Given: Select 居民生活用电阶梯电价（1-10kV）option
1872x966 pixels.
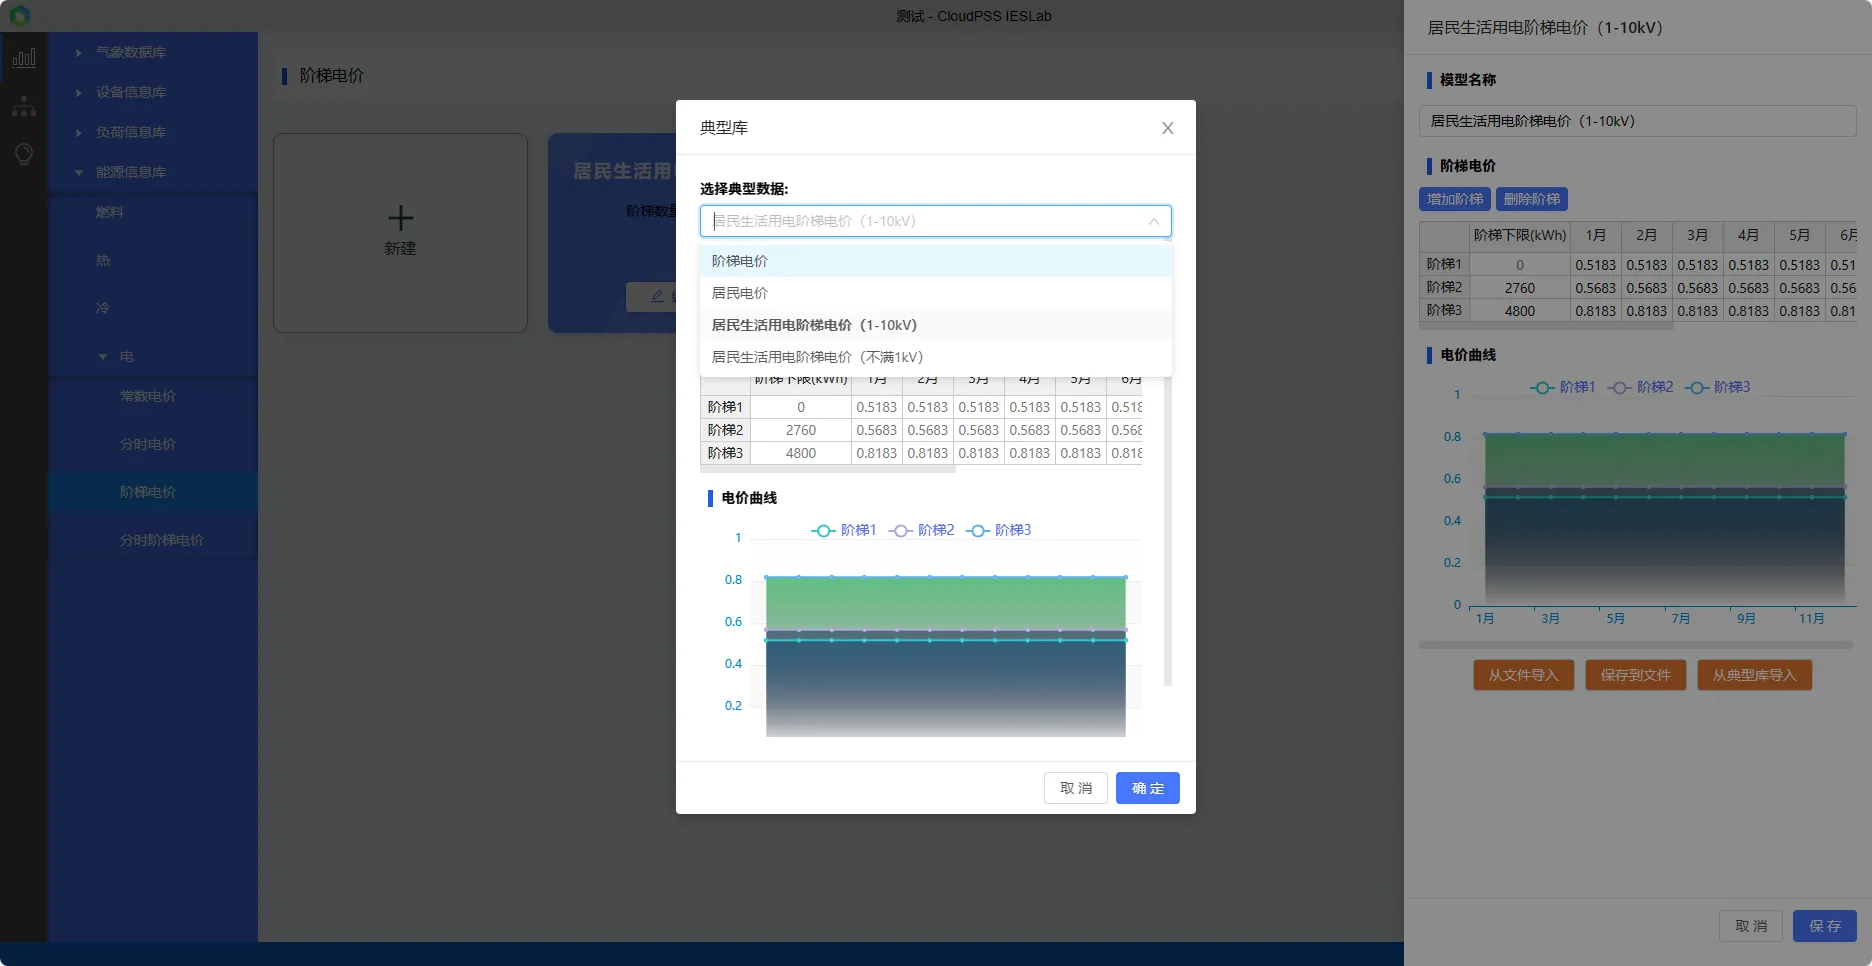Looking at the screenshot, I should pyautogui.click(x=935, y=325).
